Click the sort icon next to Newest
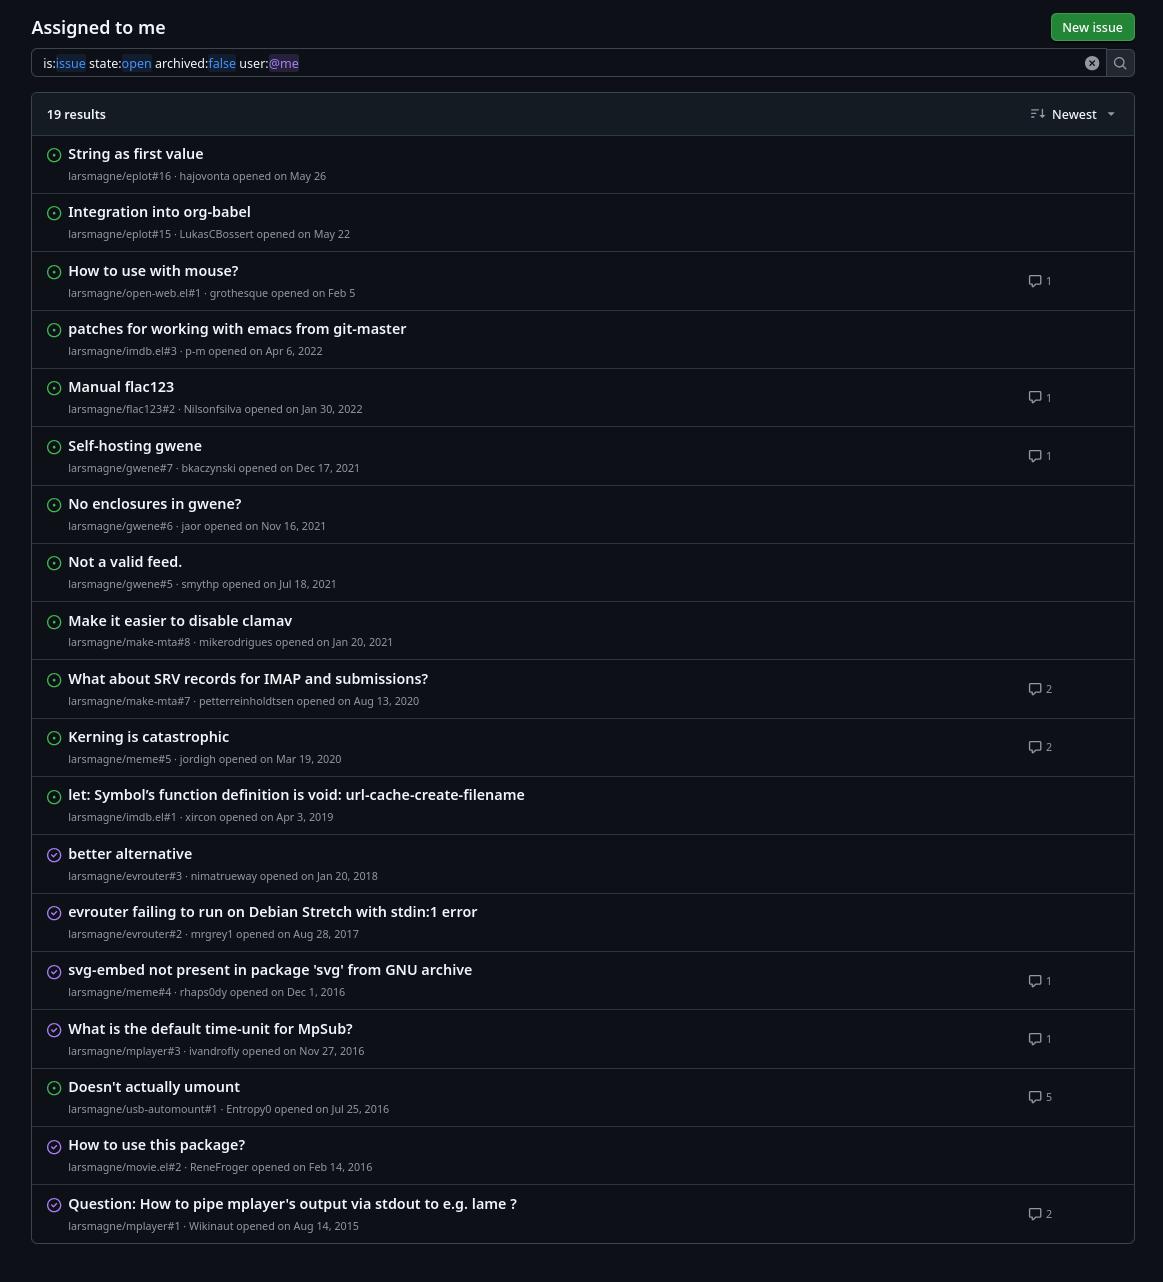The height and width of the screenshot is (1282, 1163). (1038, 114)
